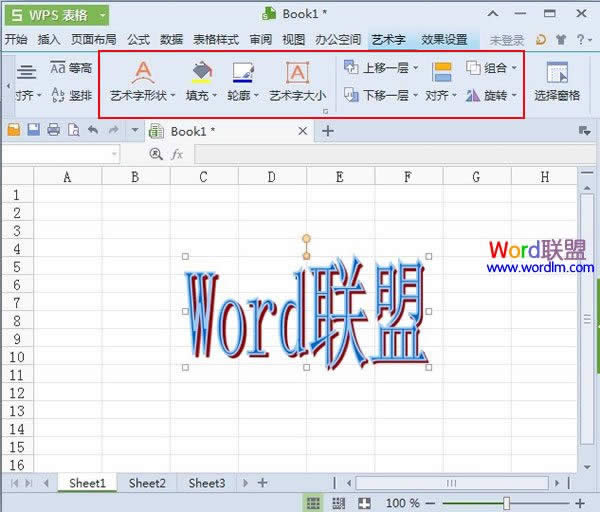Click the 未登录 login link
The width and height of the screenshot is (600, 512).
tap(506, 40)
